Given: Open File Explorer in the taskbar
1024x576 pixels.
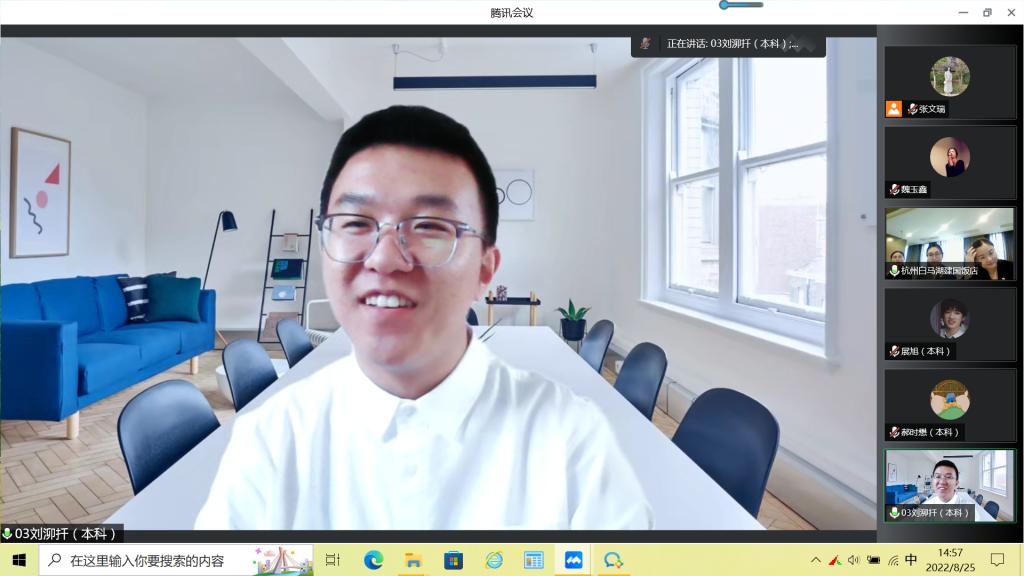Looking at the screenshot, I should (413, 560).
